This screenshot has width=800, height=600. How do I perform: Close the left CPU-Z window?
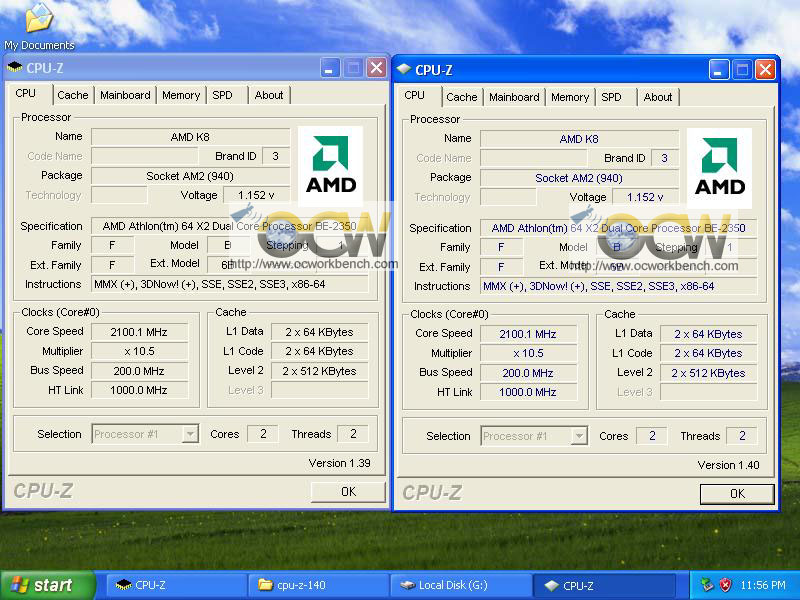coord(376,68)
